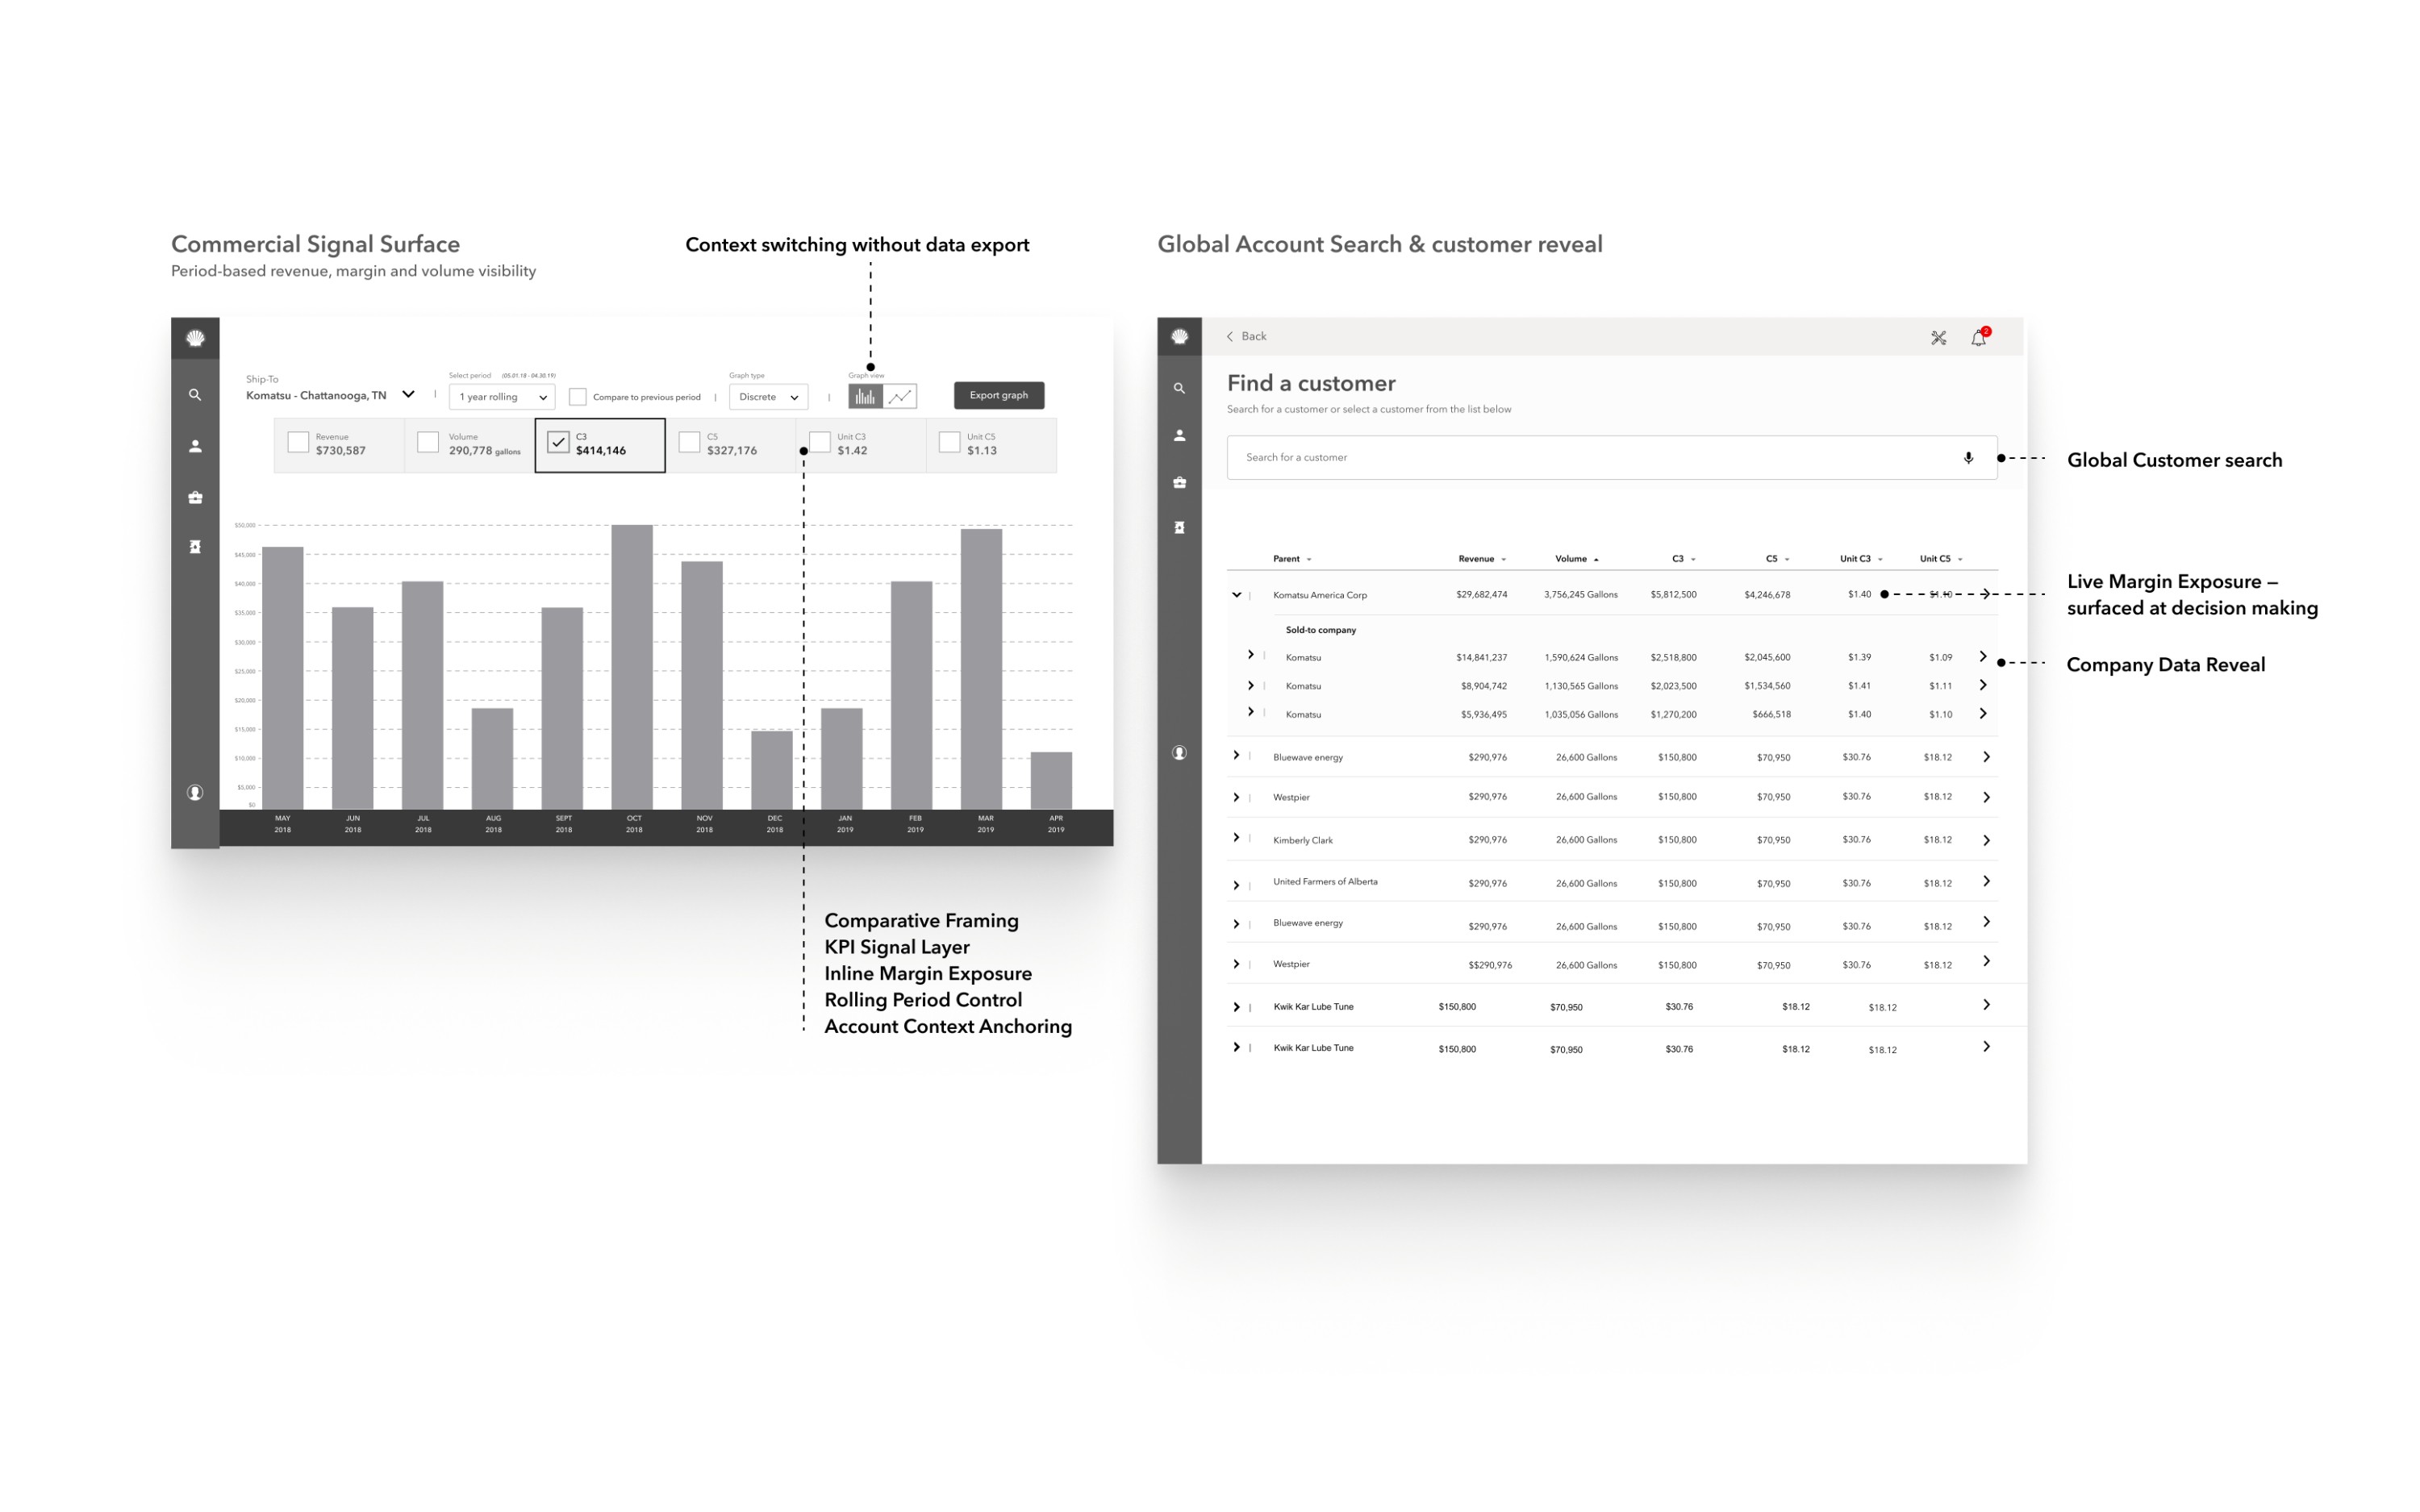Switch graph view to bar chart
The height and width of the screenshot is (1512, 2420).
coord(865,397)
